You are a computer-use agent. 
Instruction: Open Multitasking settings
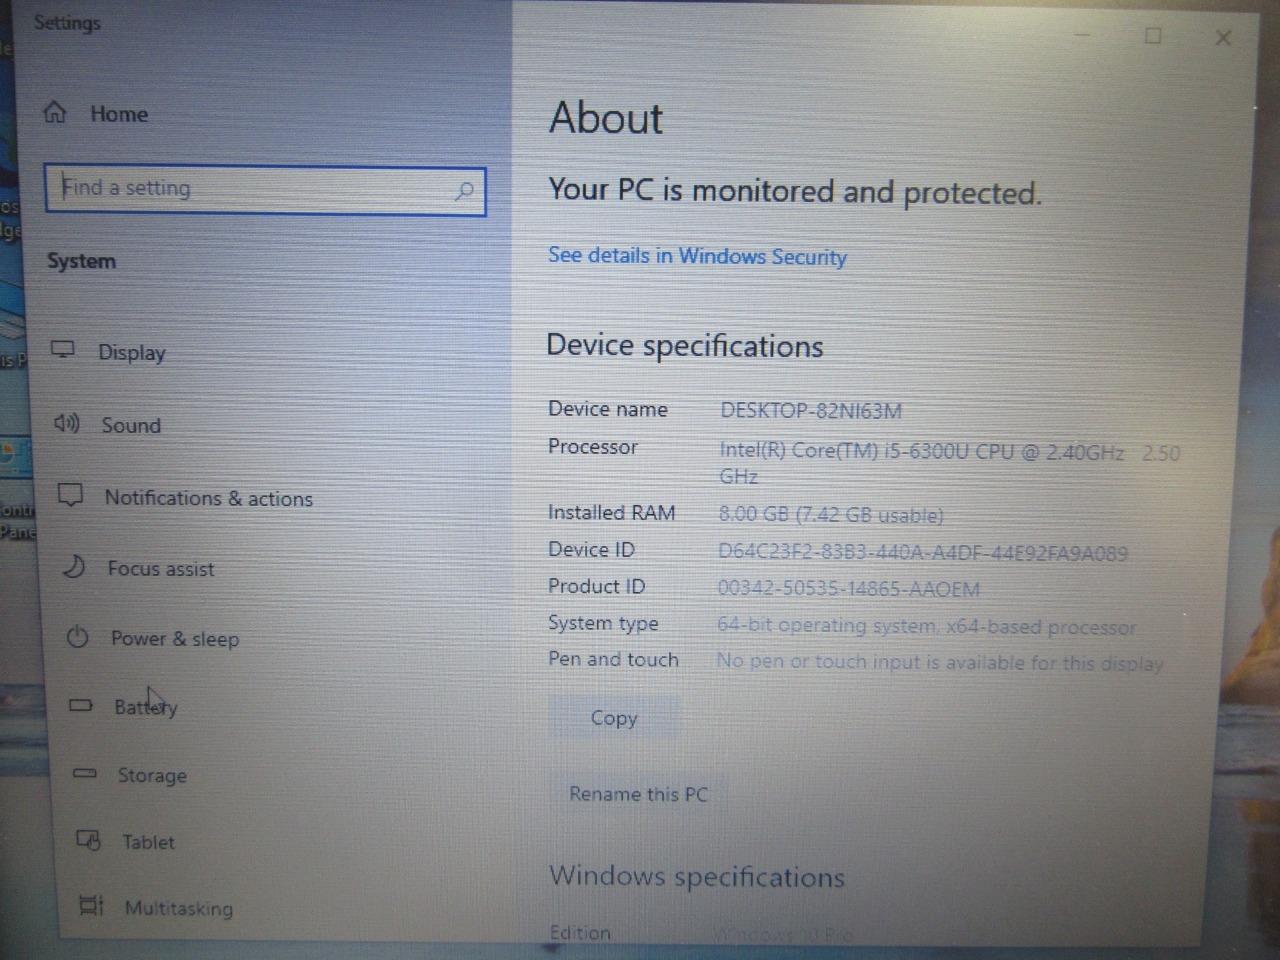178,908
